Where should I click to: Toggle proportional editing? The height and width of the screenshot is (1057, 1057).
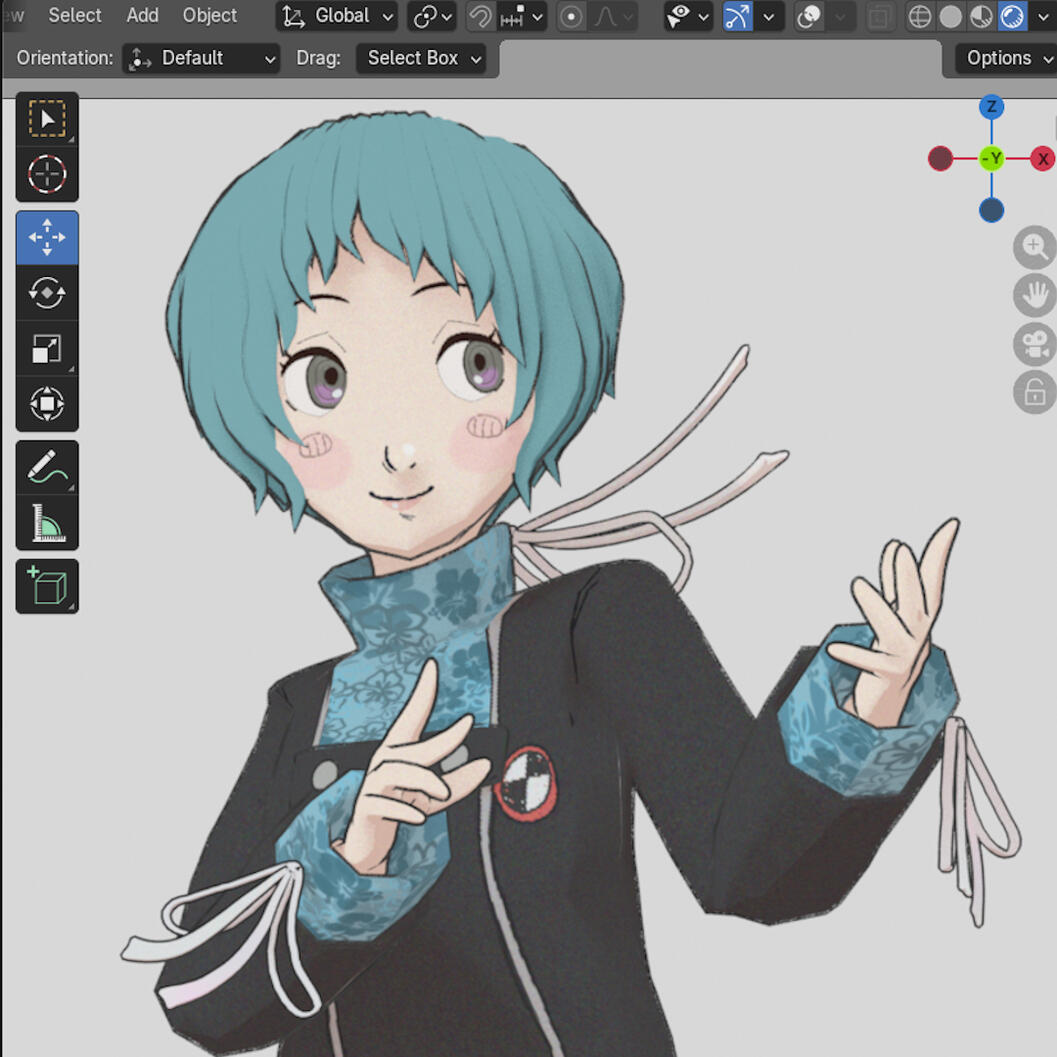(571, 16)
